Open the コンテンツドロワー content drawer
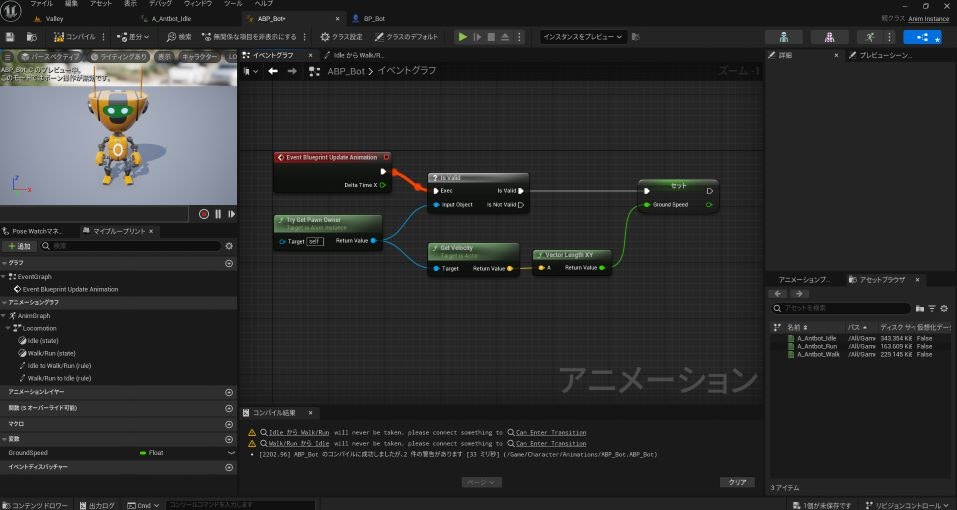The width and height of the screenshot is (957, 510). [35, 505]
